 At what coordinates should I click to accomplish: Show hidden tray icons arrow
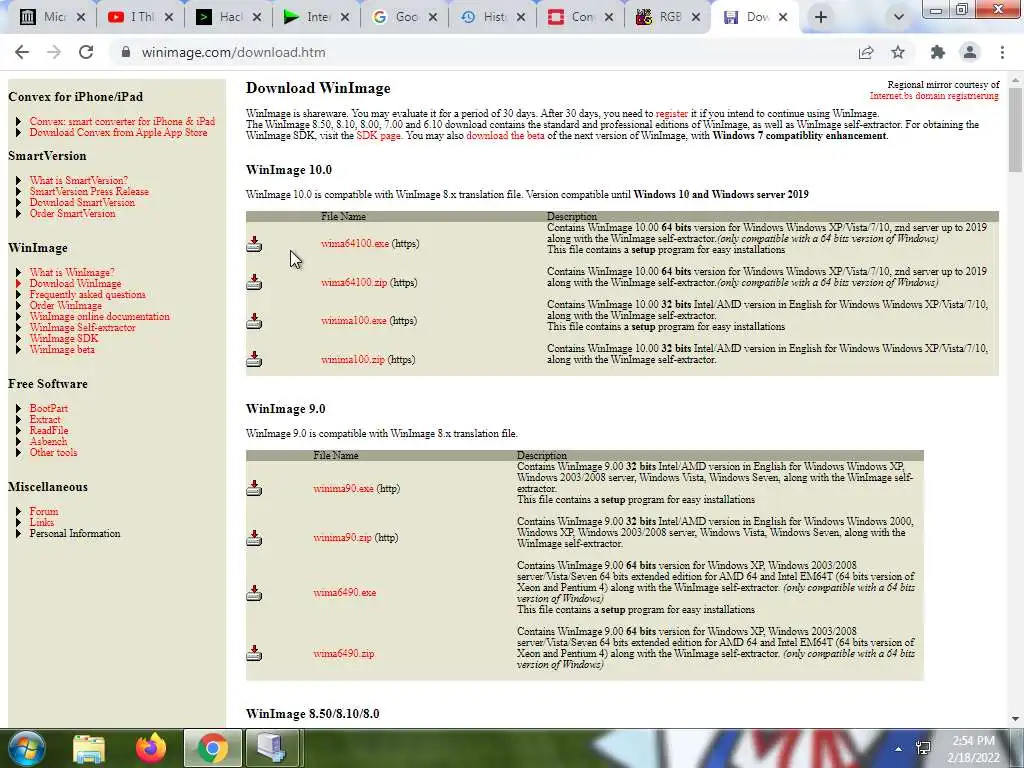(899, 749)
